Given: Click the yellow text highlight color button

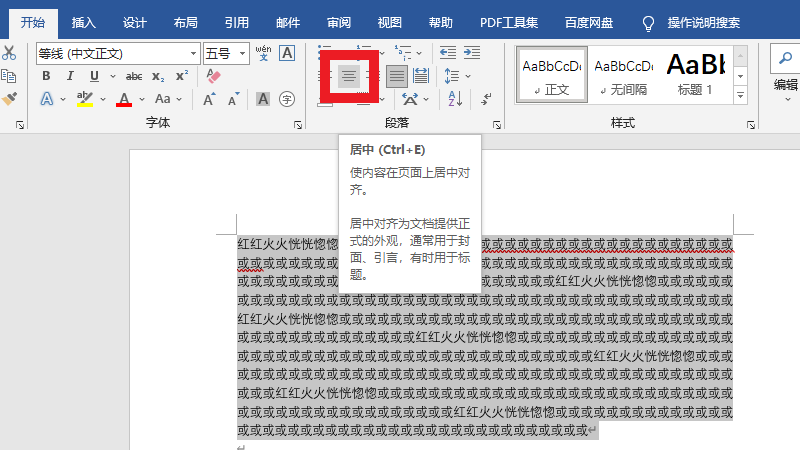Looking at the screenshot, I should pos(85,99).
